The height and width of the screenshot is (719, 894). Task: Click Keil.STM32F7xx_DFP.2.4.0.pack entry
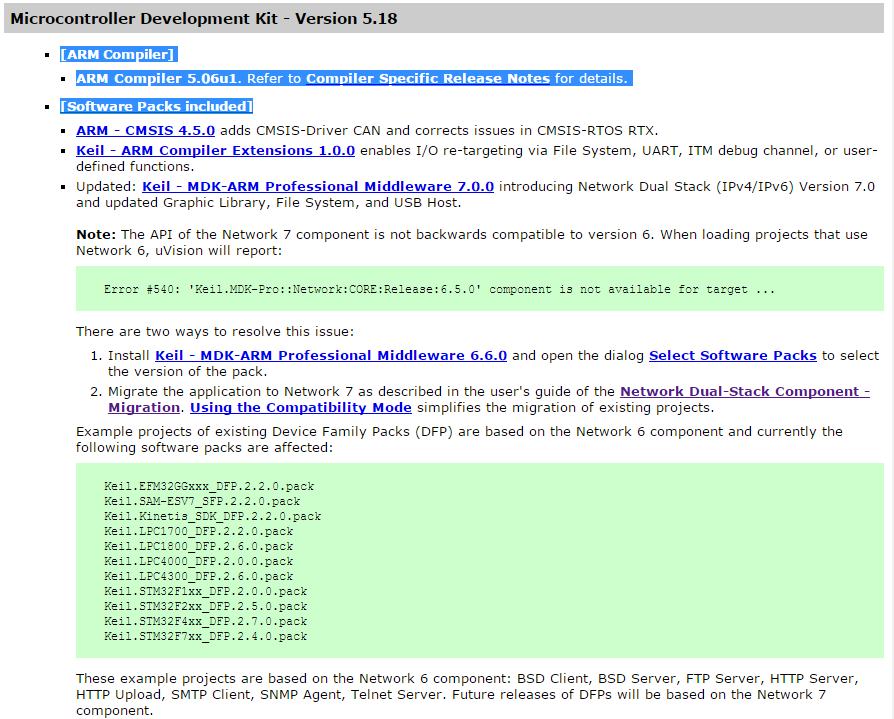coord(205,636)
